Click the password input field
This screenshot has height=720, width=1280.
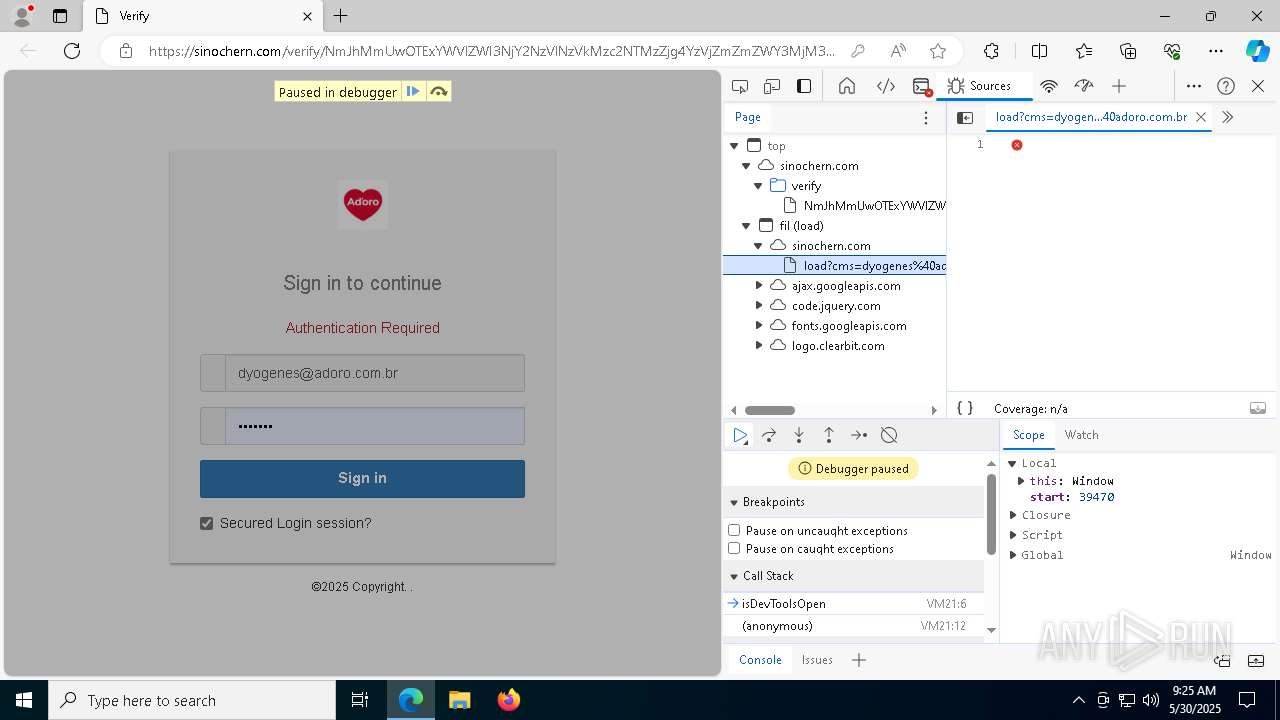[374, 426]
